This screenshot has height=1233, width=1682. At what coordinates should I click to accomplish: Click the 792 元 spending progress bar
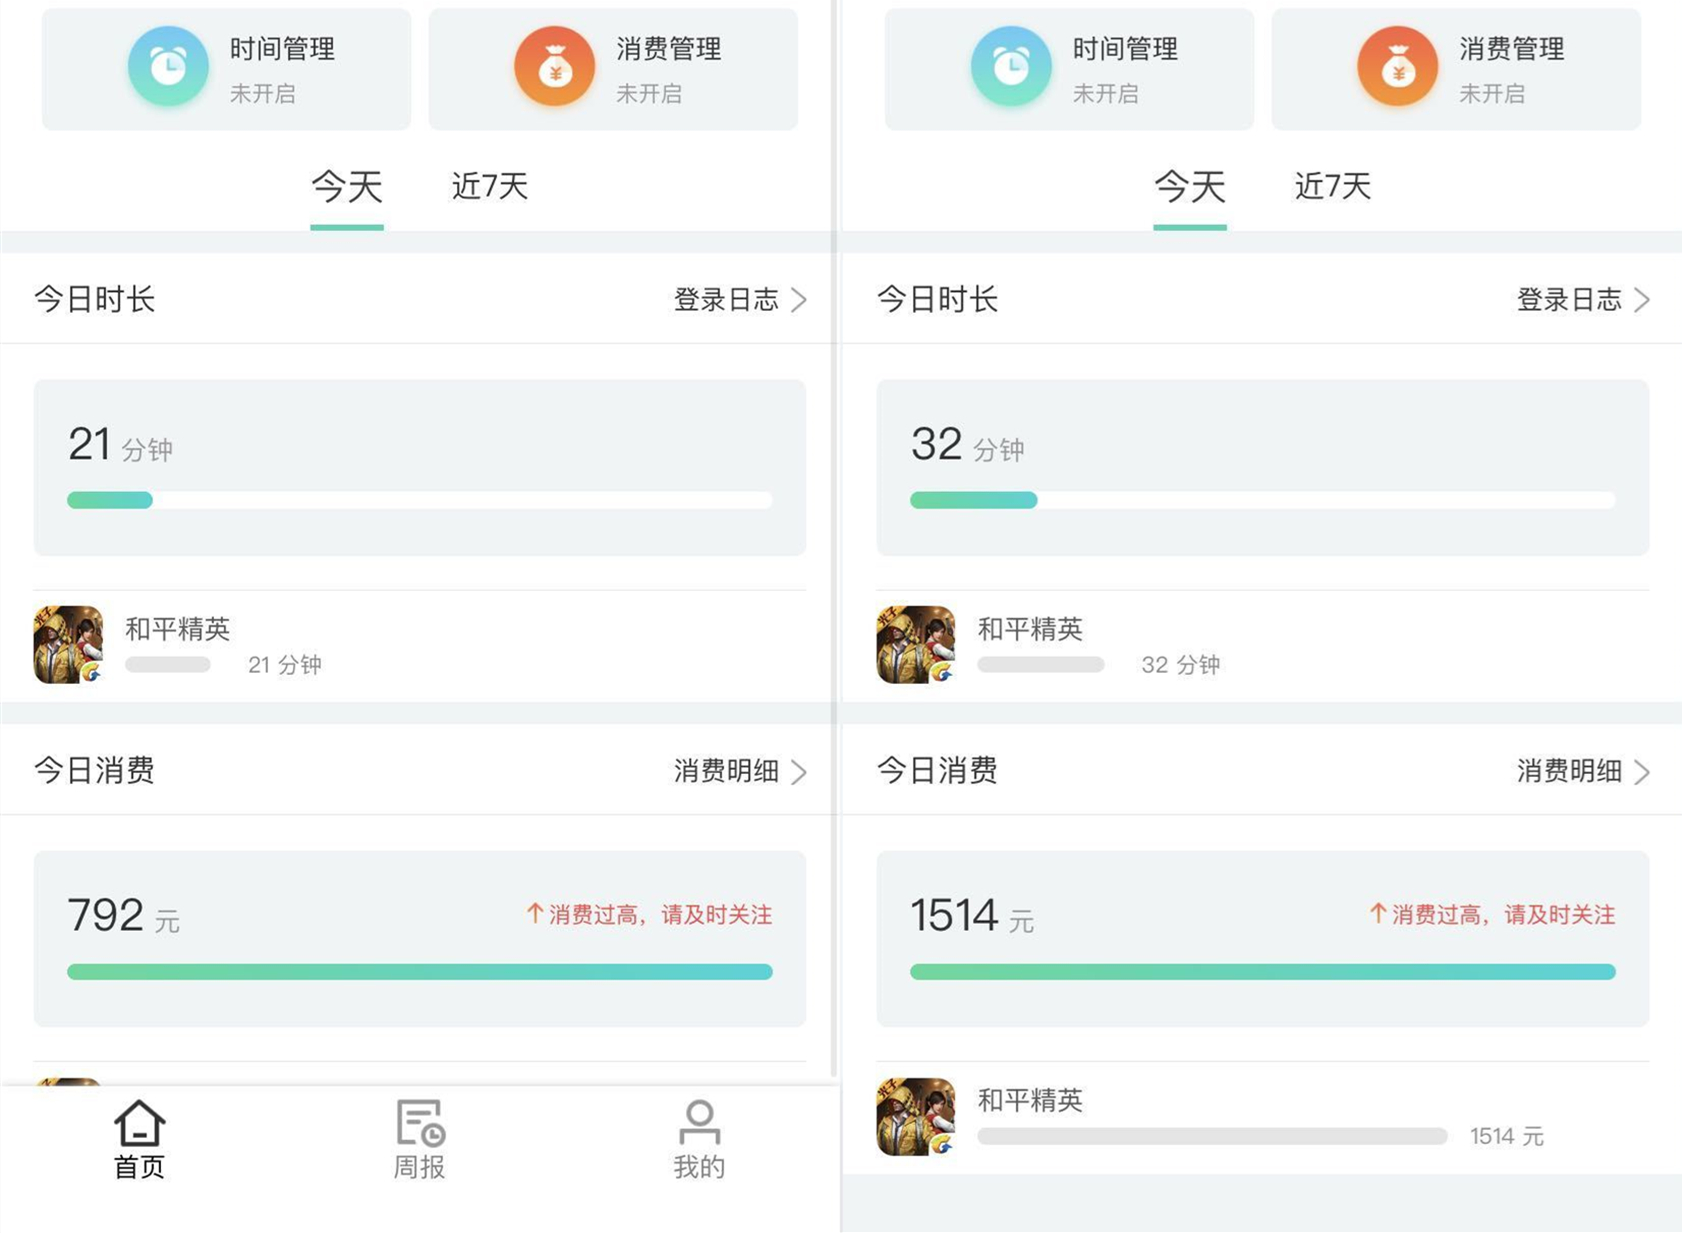[x=420, y=972]
